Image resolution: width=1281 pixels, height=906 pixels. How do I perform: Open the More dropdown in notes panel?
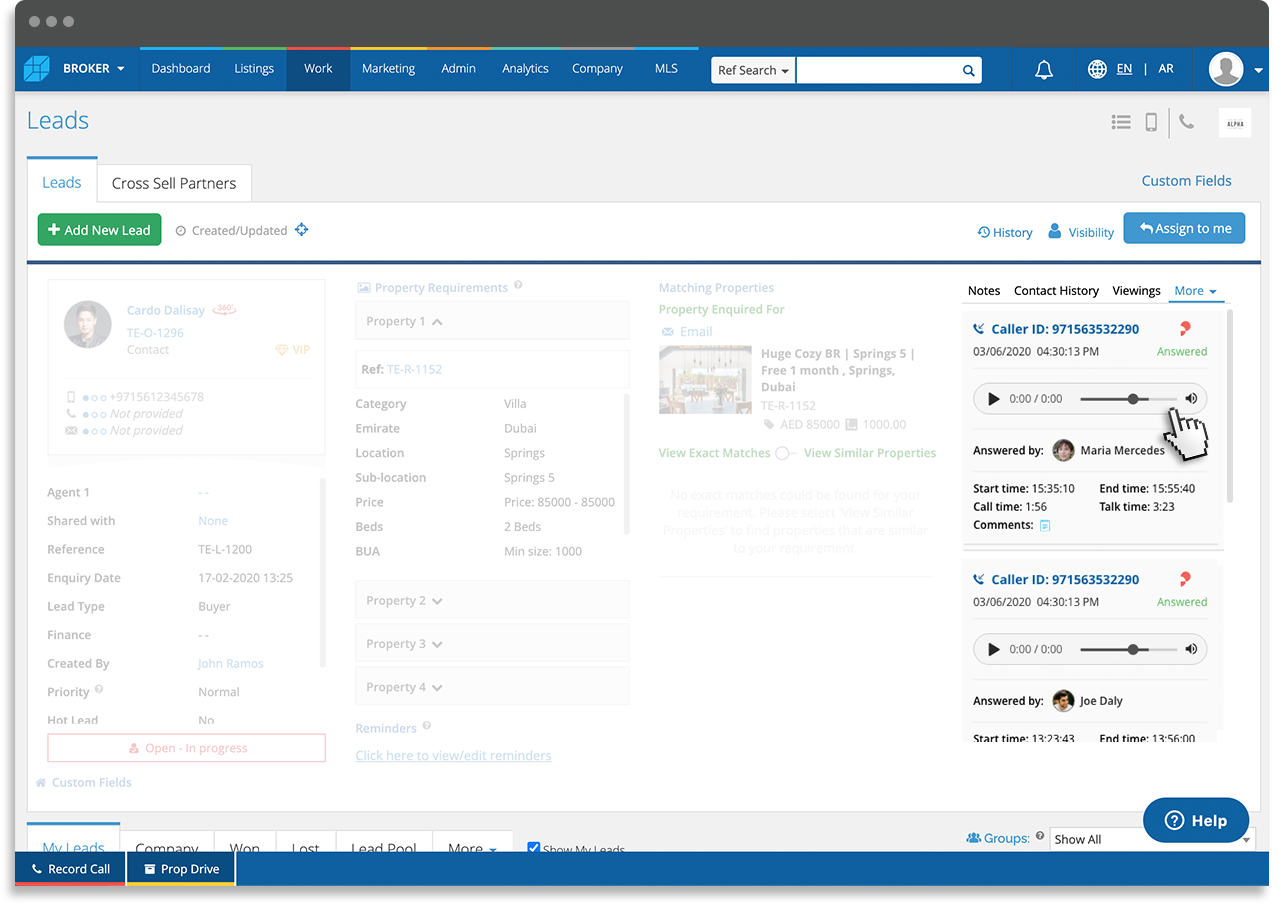click(1196, 291)
